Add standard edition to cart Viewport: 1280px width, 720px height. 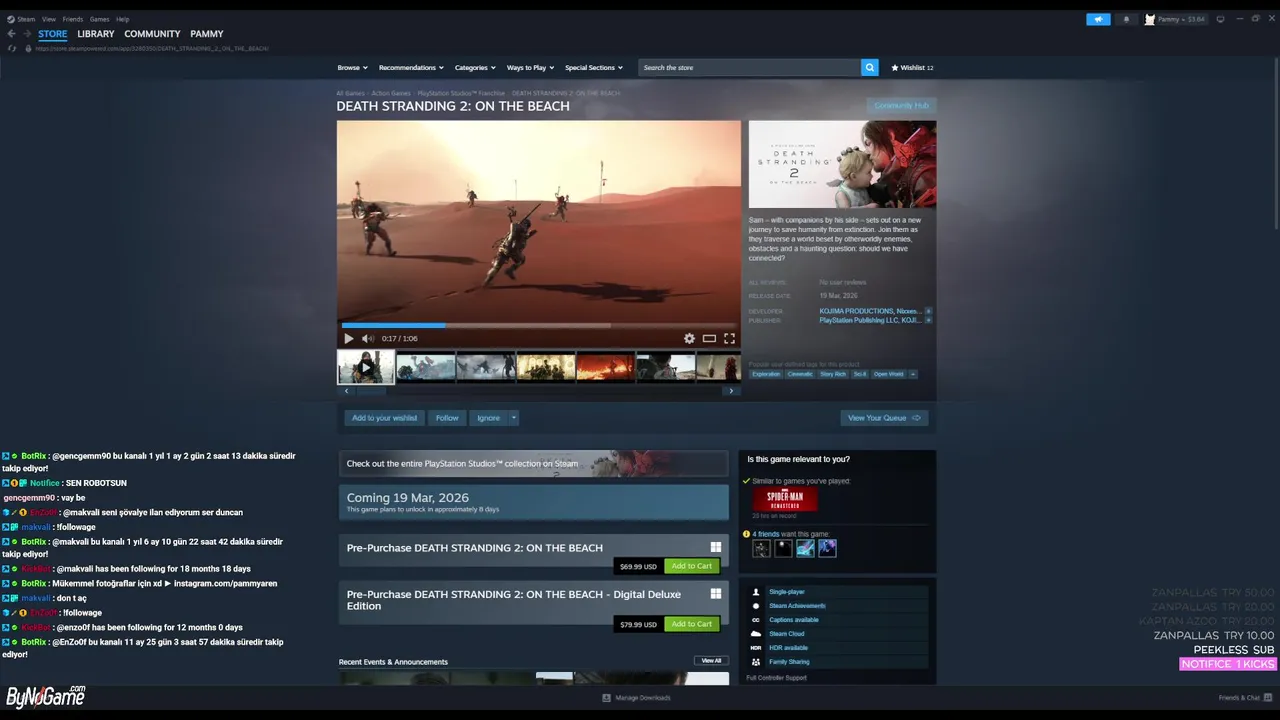[692, 566]
